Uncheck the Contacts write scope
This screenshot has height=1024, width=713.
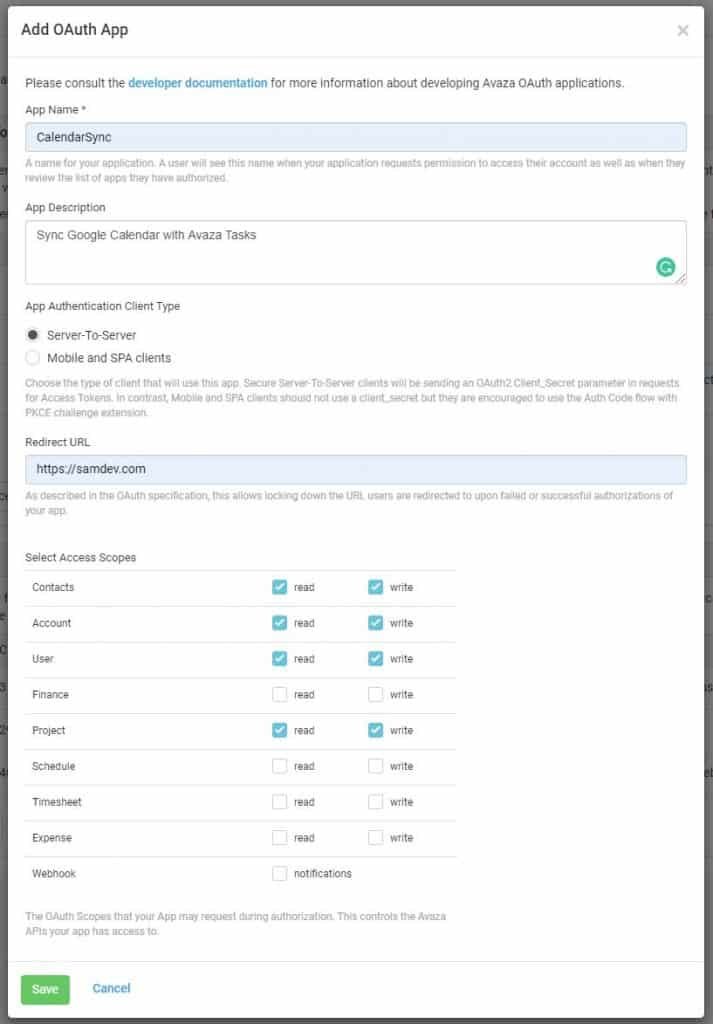click(375, 587)
